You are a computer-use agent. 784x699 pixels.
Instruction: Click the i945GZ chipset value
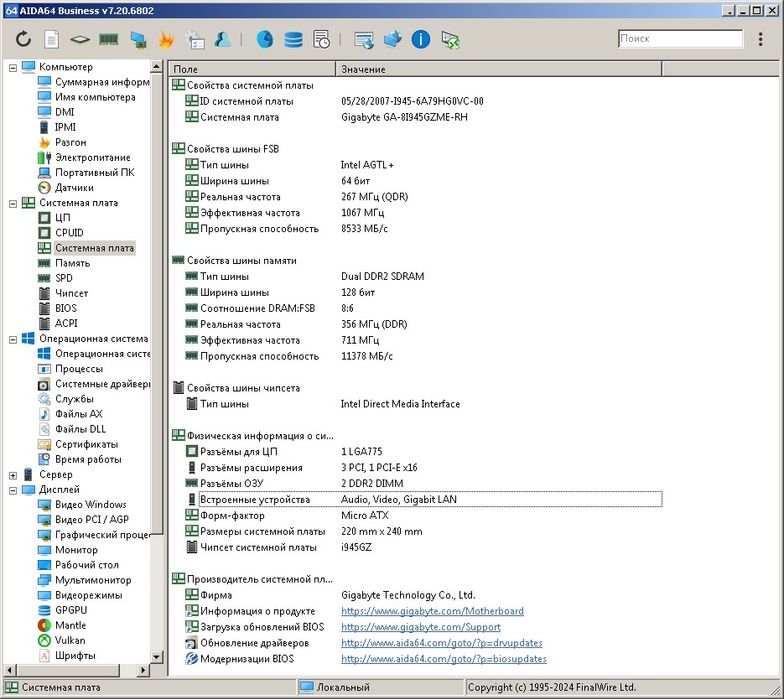(356, 547)
